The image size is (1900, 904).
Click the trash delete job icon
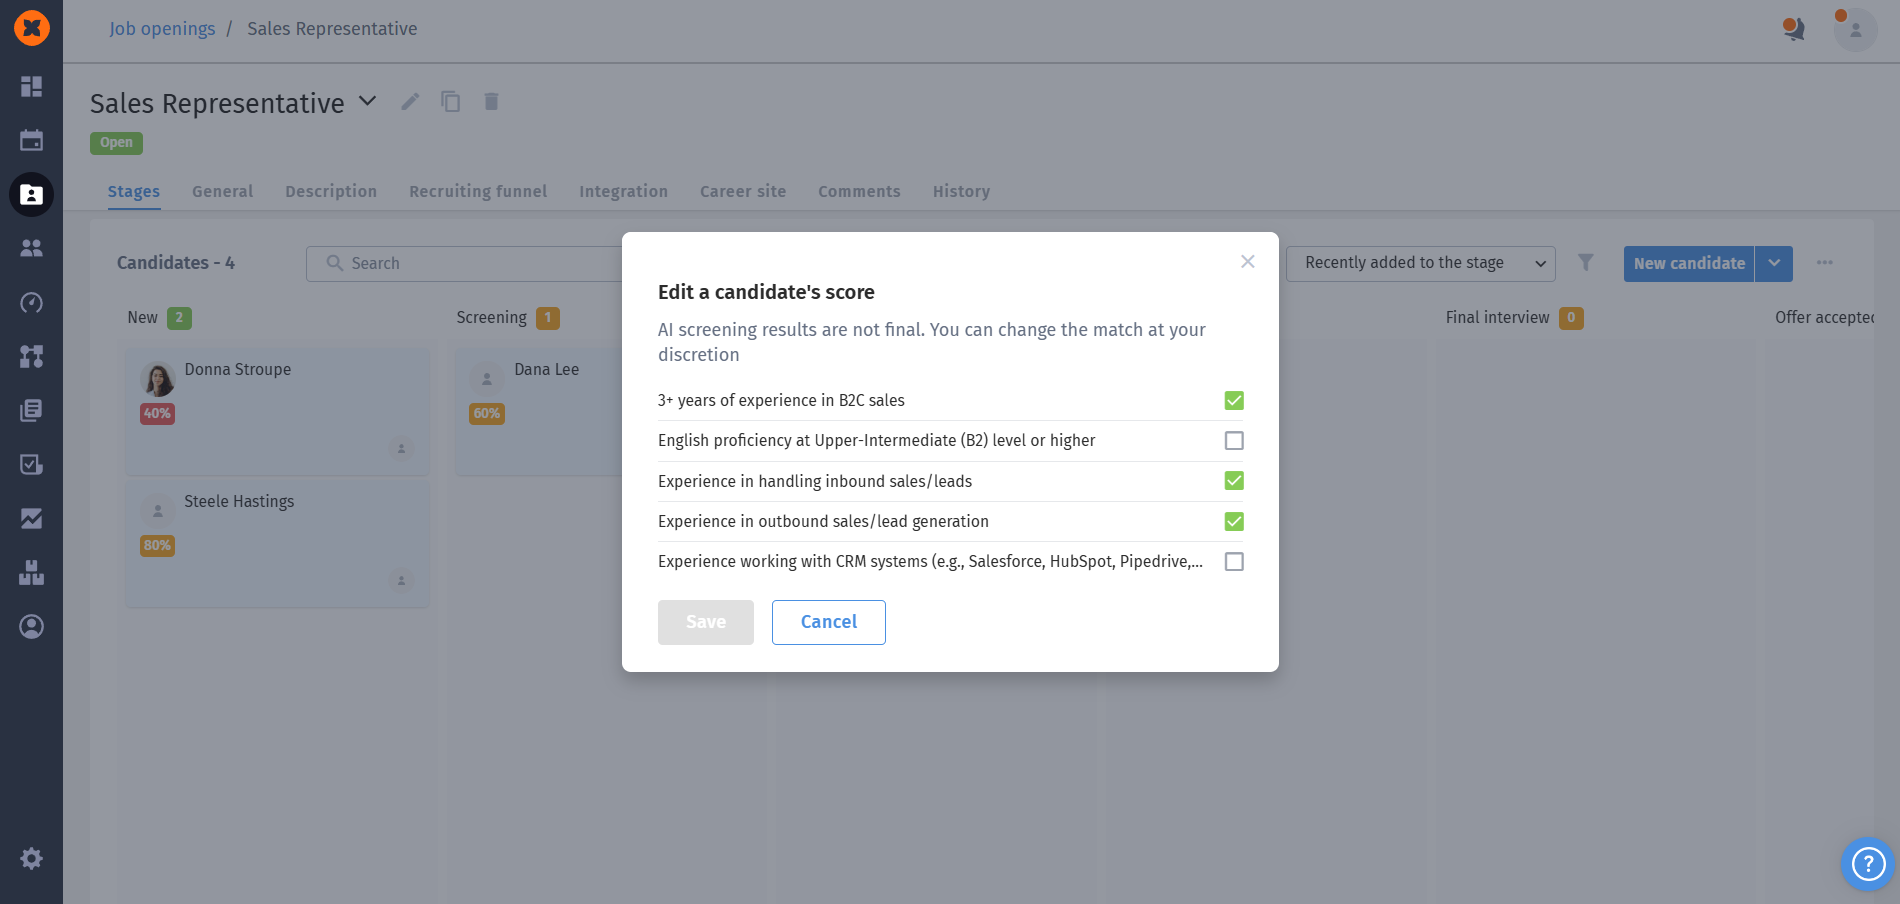(x=491, y=102)
